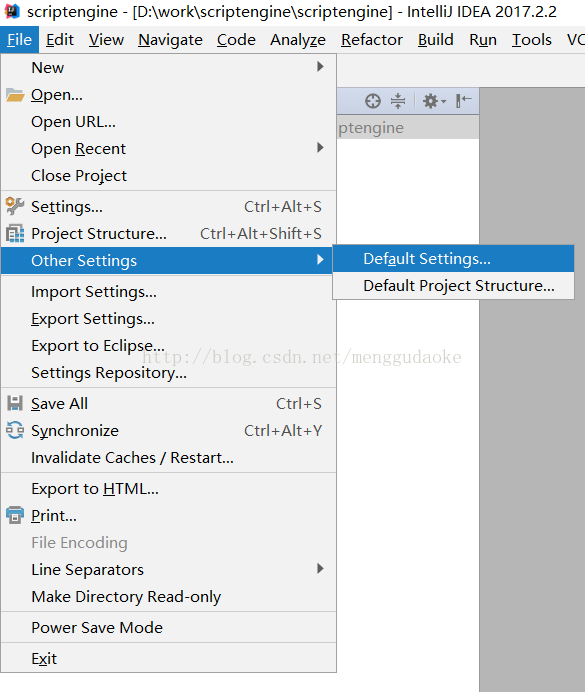
Task: Click the hide panel icon
Action: pyautogui.click(x=464, y=101)
